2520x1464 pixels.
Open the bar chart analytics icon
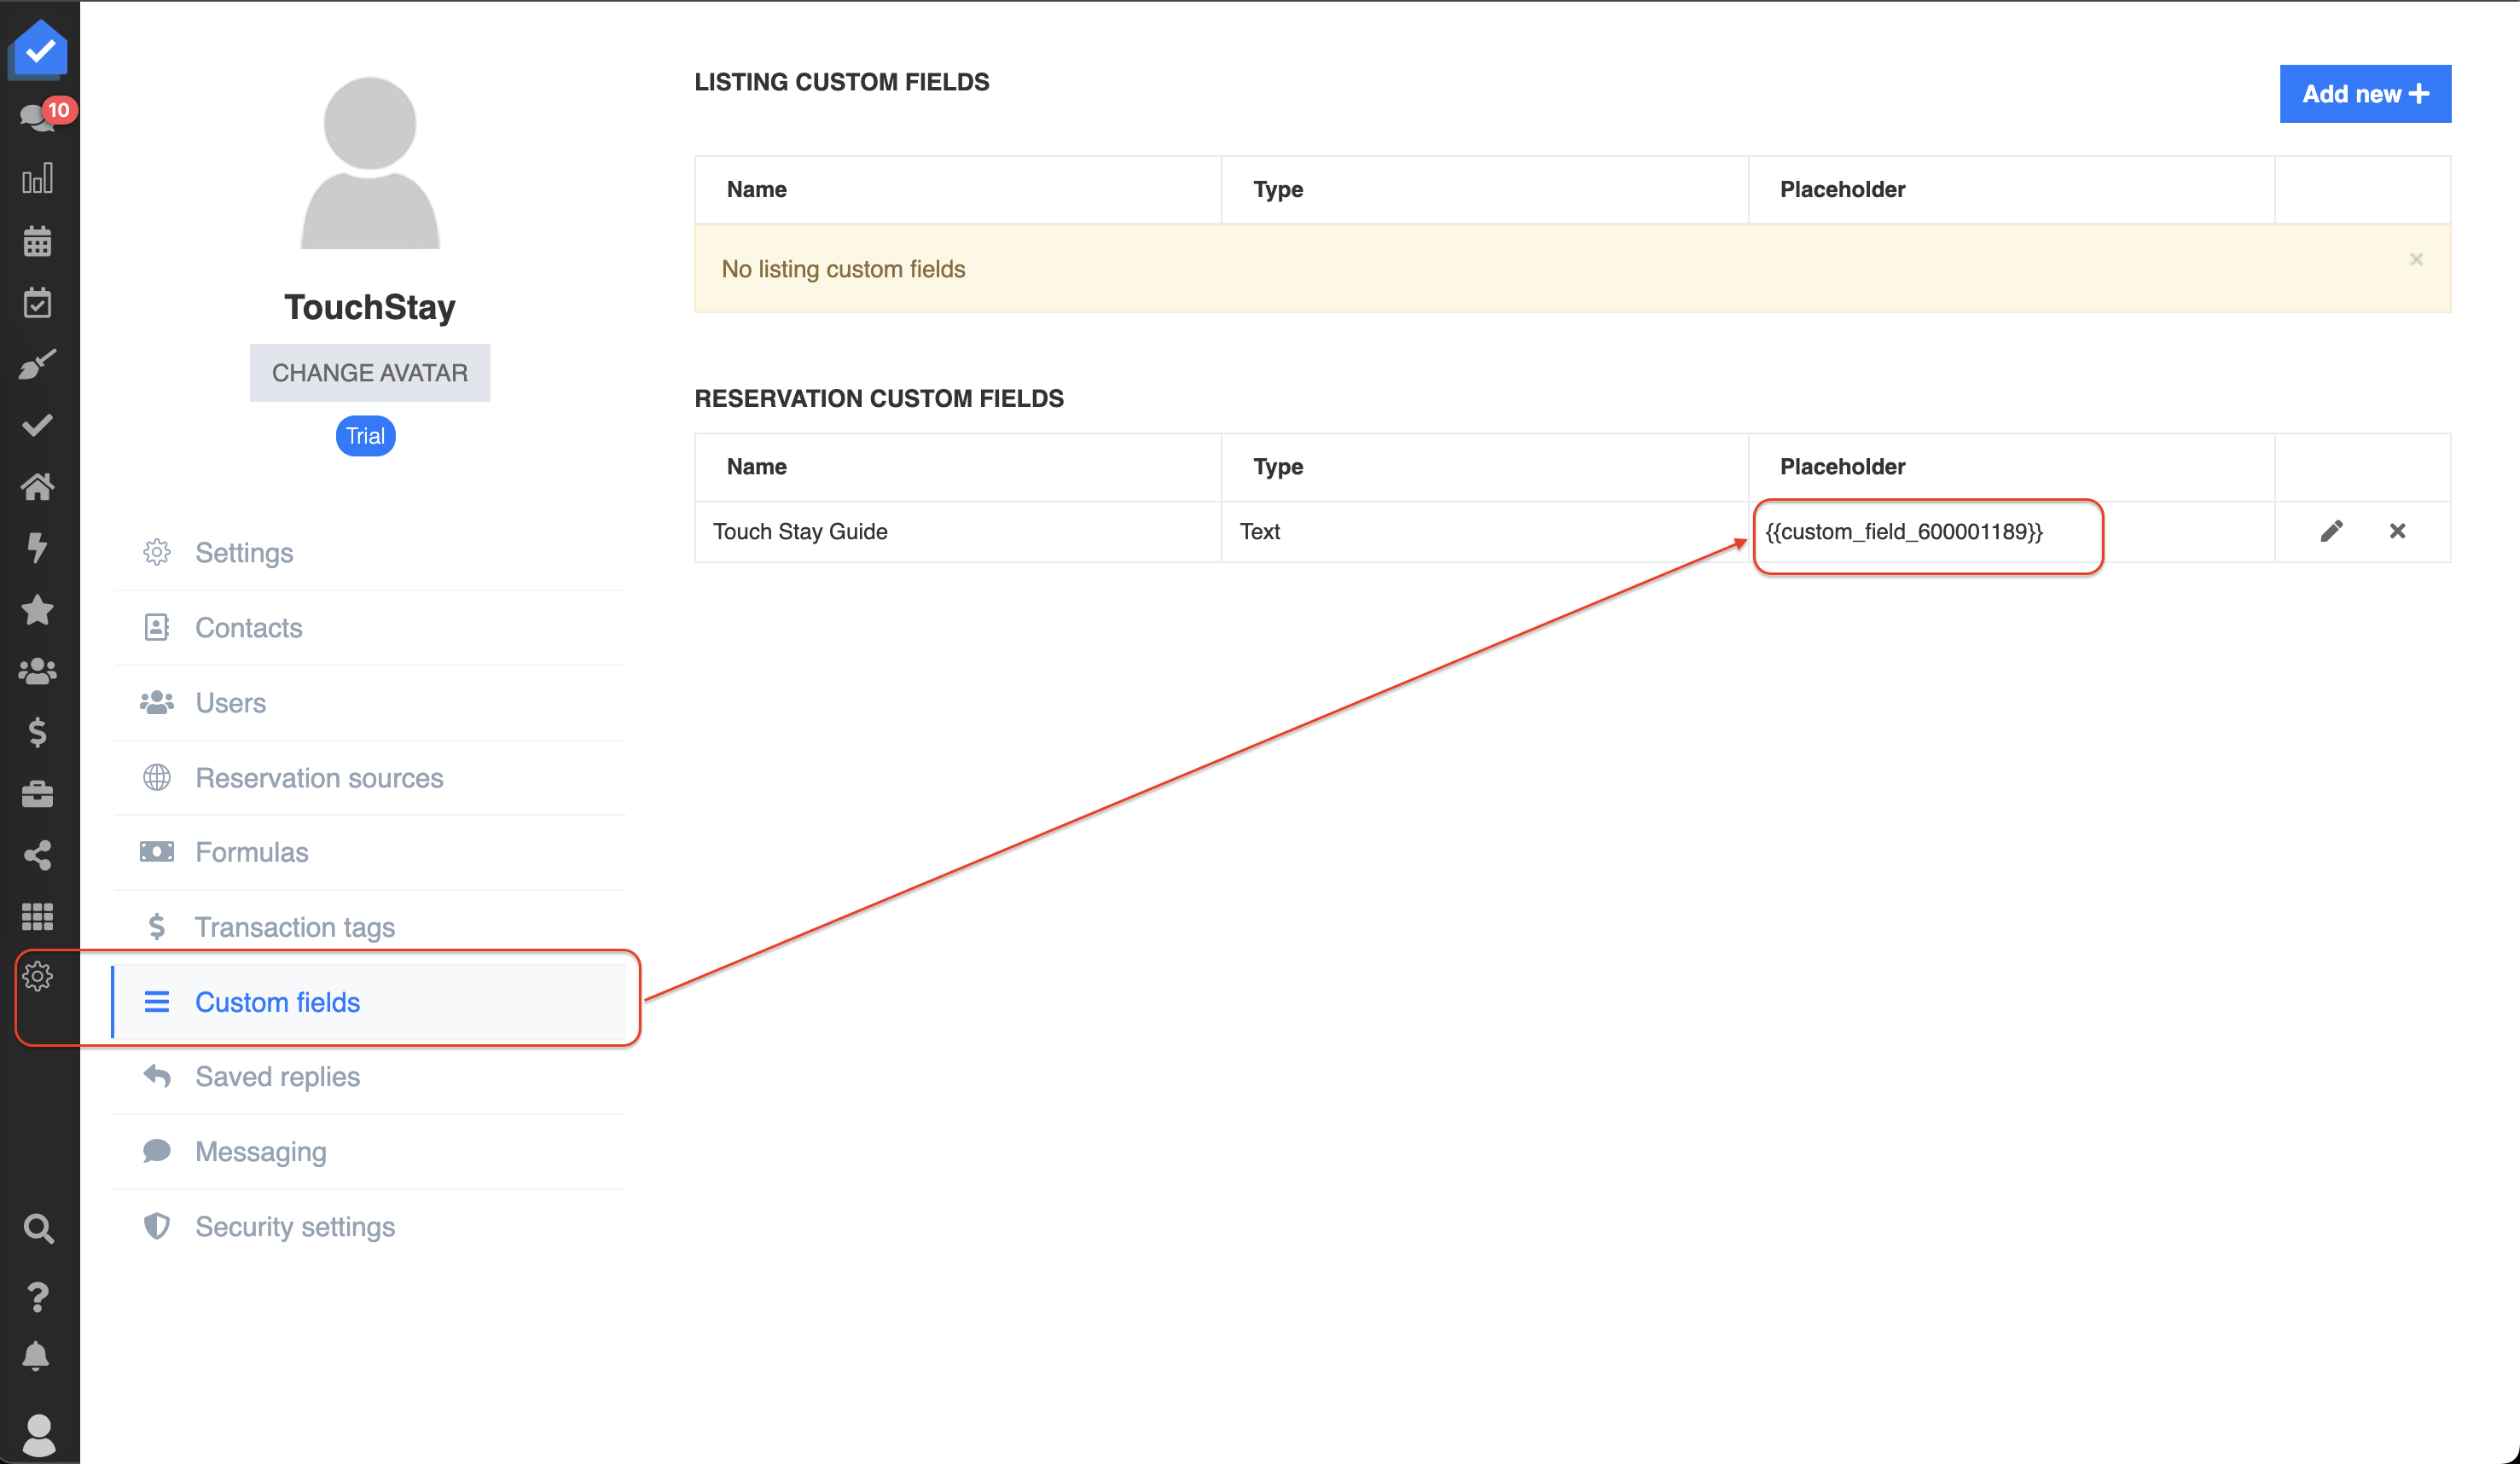pyautogui.click(x=38, y=180)
